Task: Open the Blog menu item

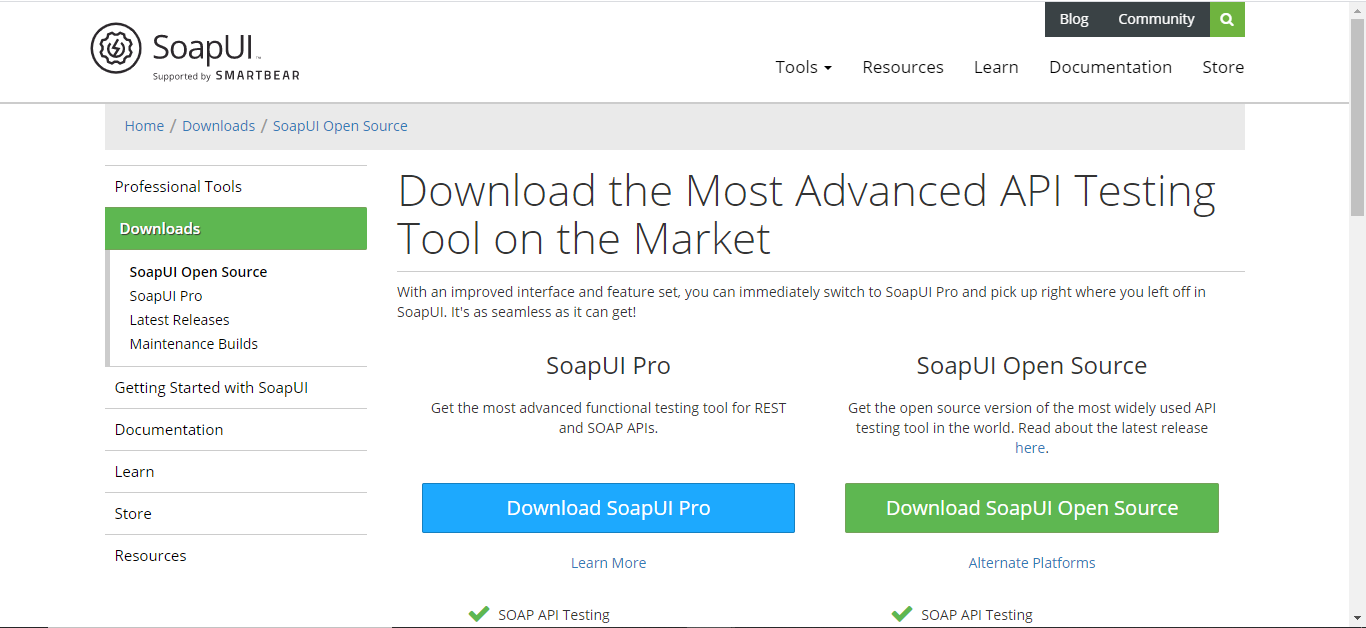Action: click(1073, 18)
